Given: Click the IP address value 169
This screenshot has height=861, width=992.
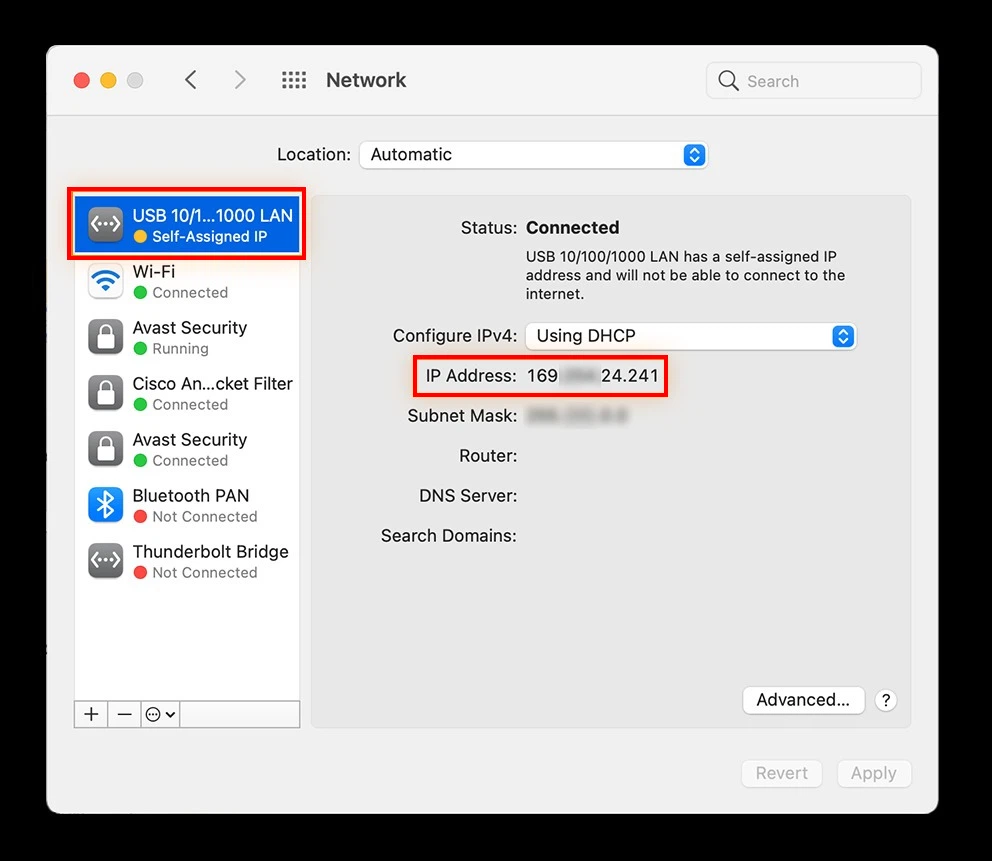Looking at the screenshot, I should (593, 376).
